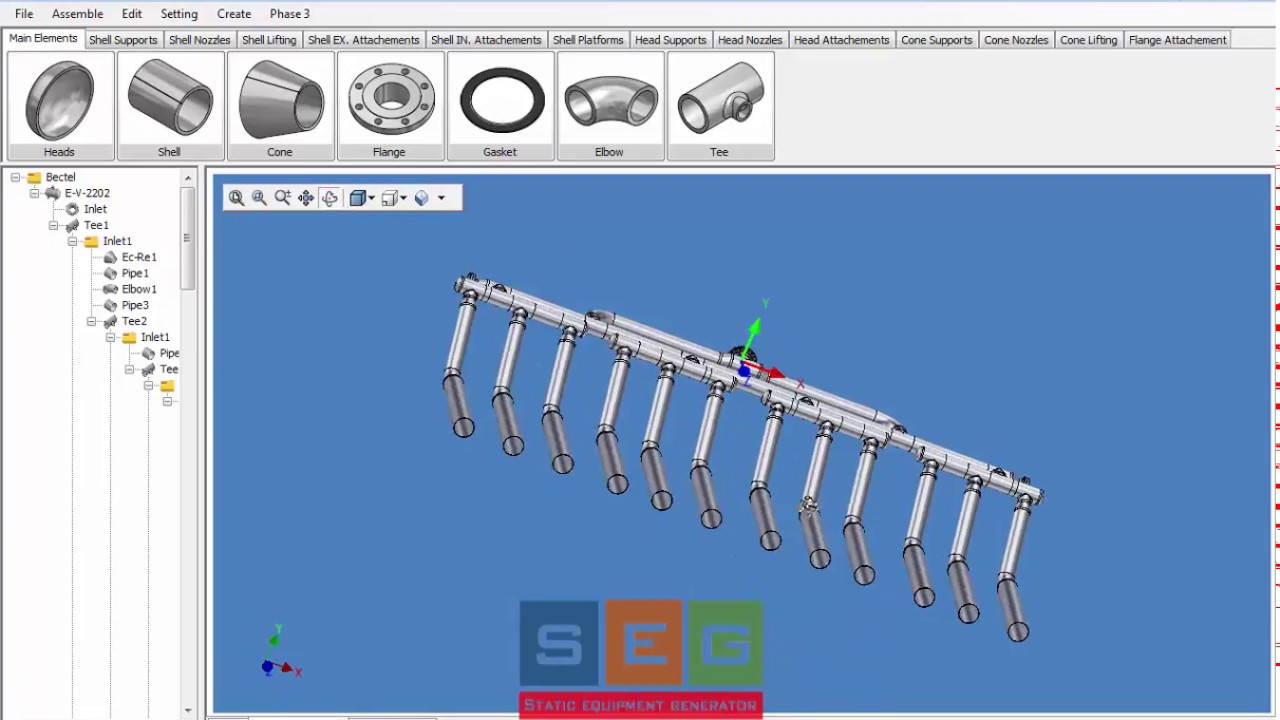The image size is (1280, 720).
Task: Collapse Inlet1 folder under Tee1
Action: 72,241
